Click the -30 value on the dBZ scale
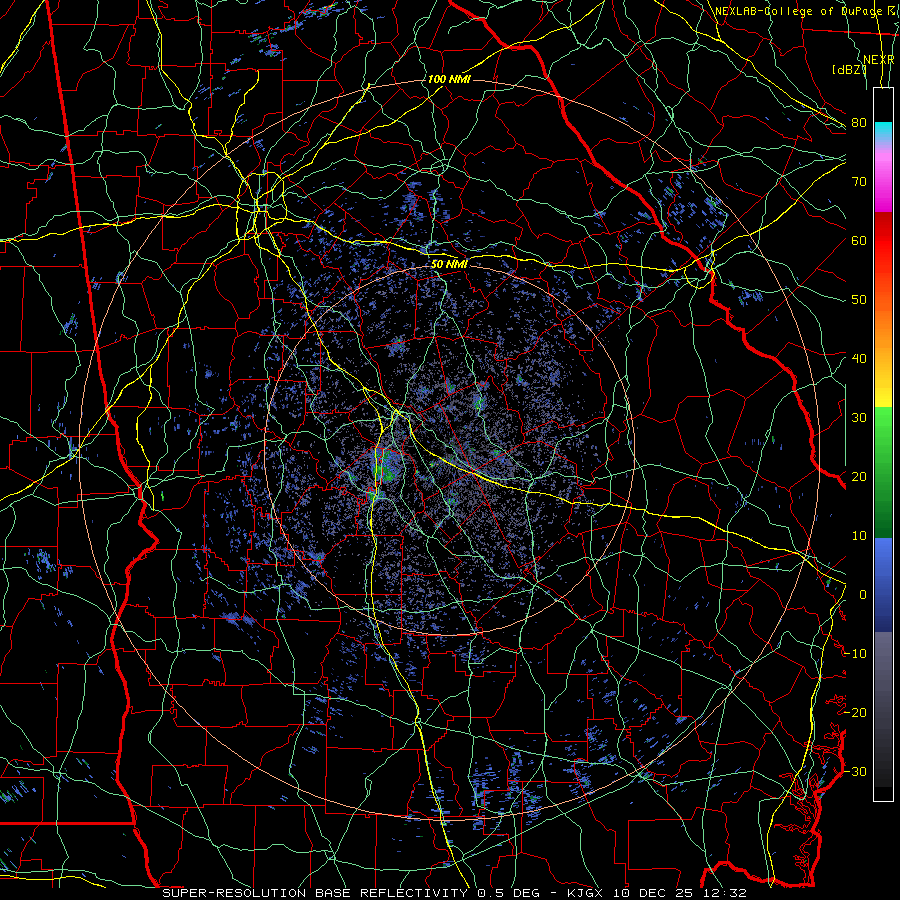Image resolution: width=900 pixels, height=900 pixels. (855, 771)
